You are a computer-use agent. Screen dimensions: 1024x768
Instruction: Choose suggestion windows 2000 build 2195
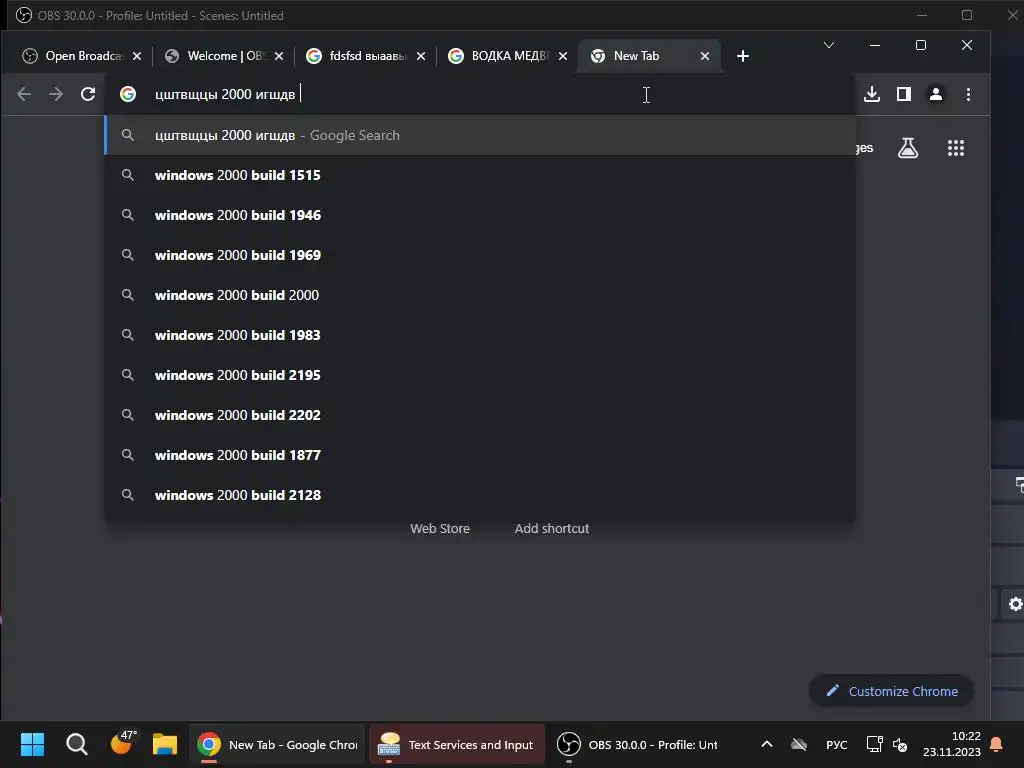(481, 375)
